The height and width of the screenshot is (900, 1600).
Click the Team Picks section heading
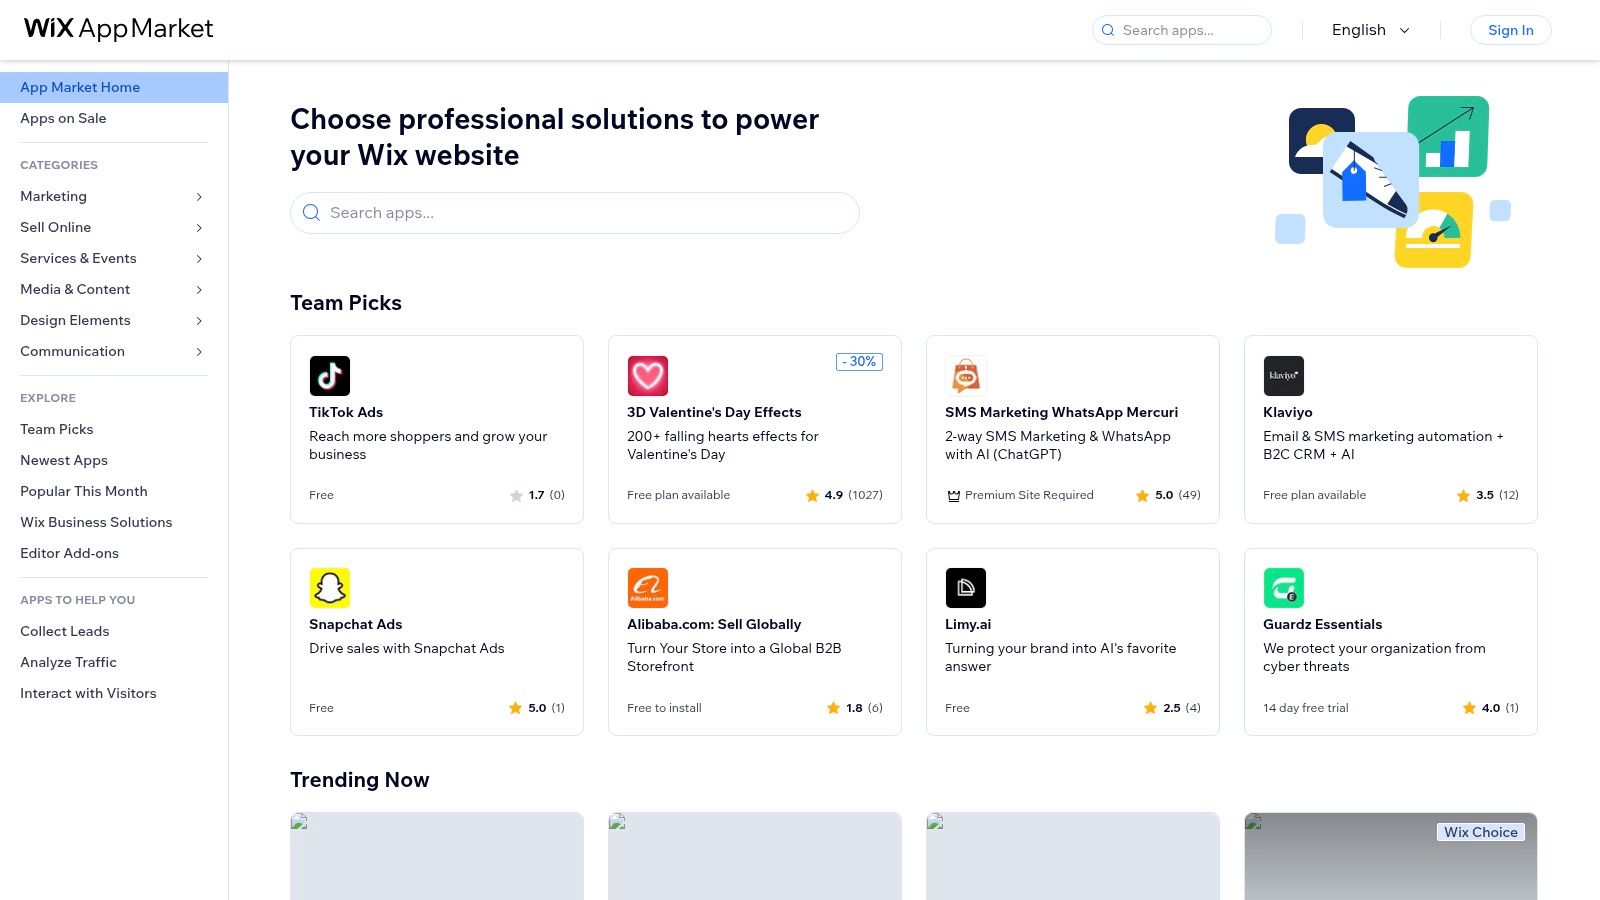coord(346,303)
